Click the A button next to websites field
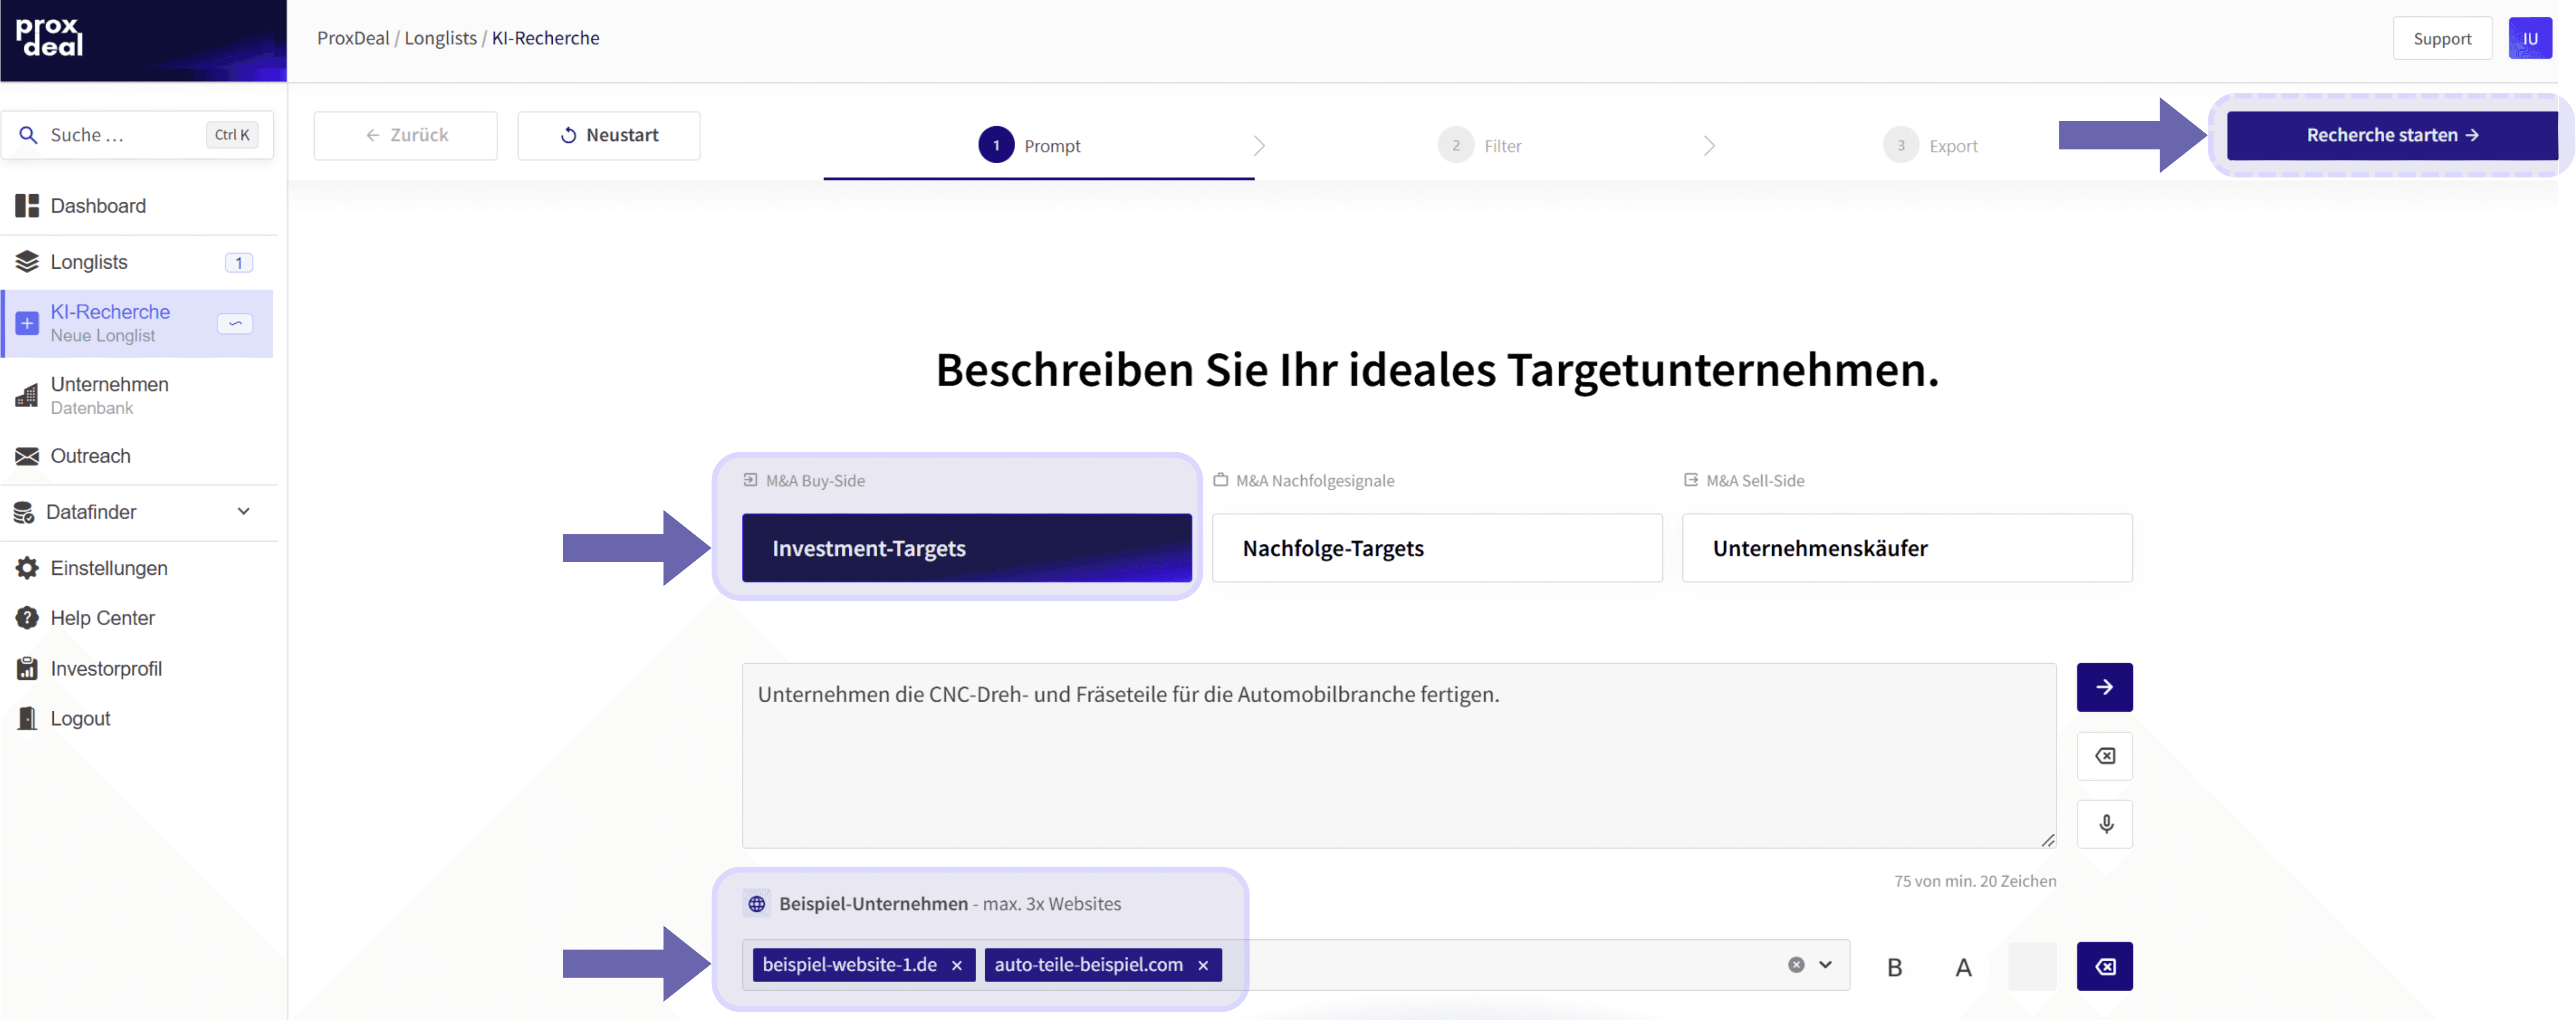The image size is (2576, 1020). pyautogui.click(x=1963, y=967)
